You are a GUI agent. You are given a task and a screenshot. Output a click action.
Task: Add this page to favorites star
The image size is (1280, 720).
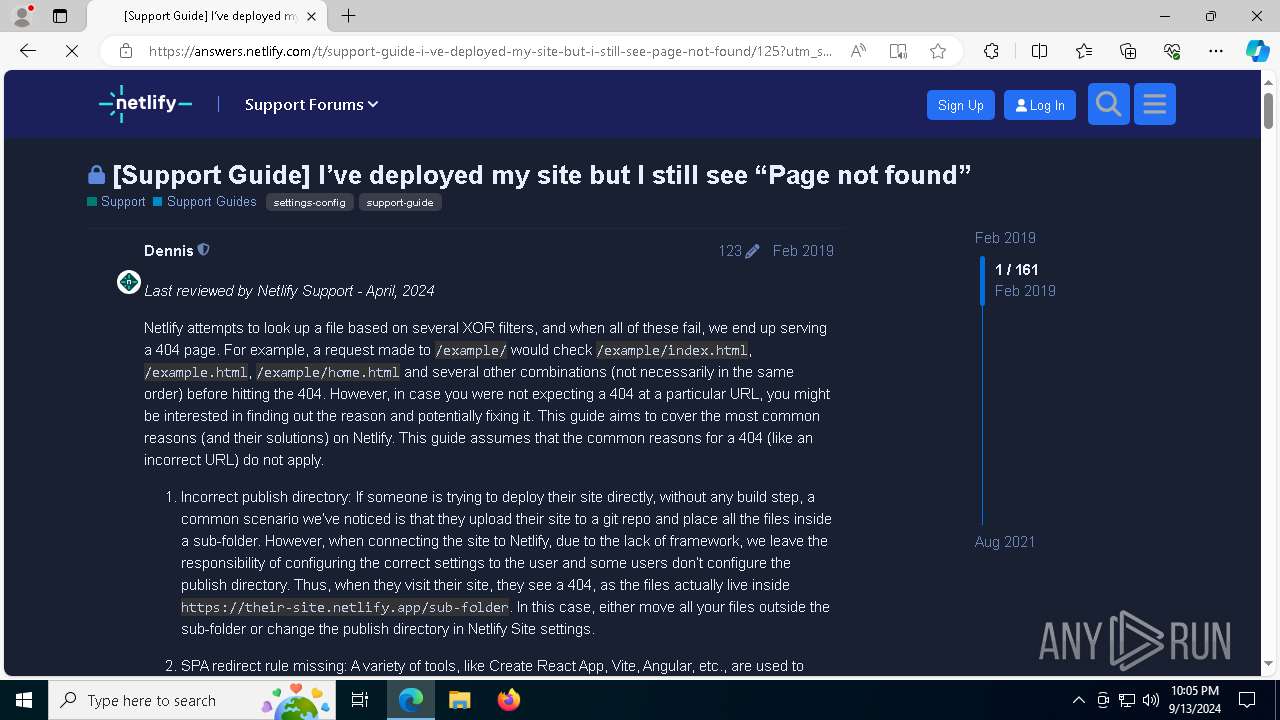click(938, 51)
